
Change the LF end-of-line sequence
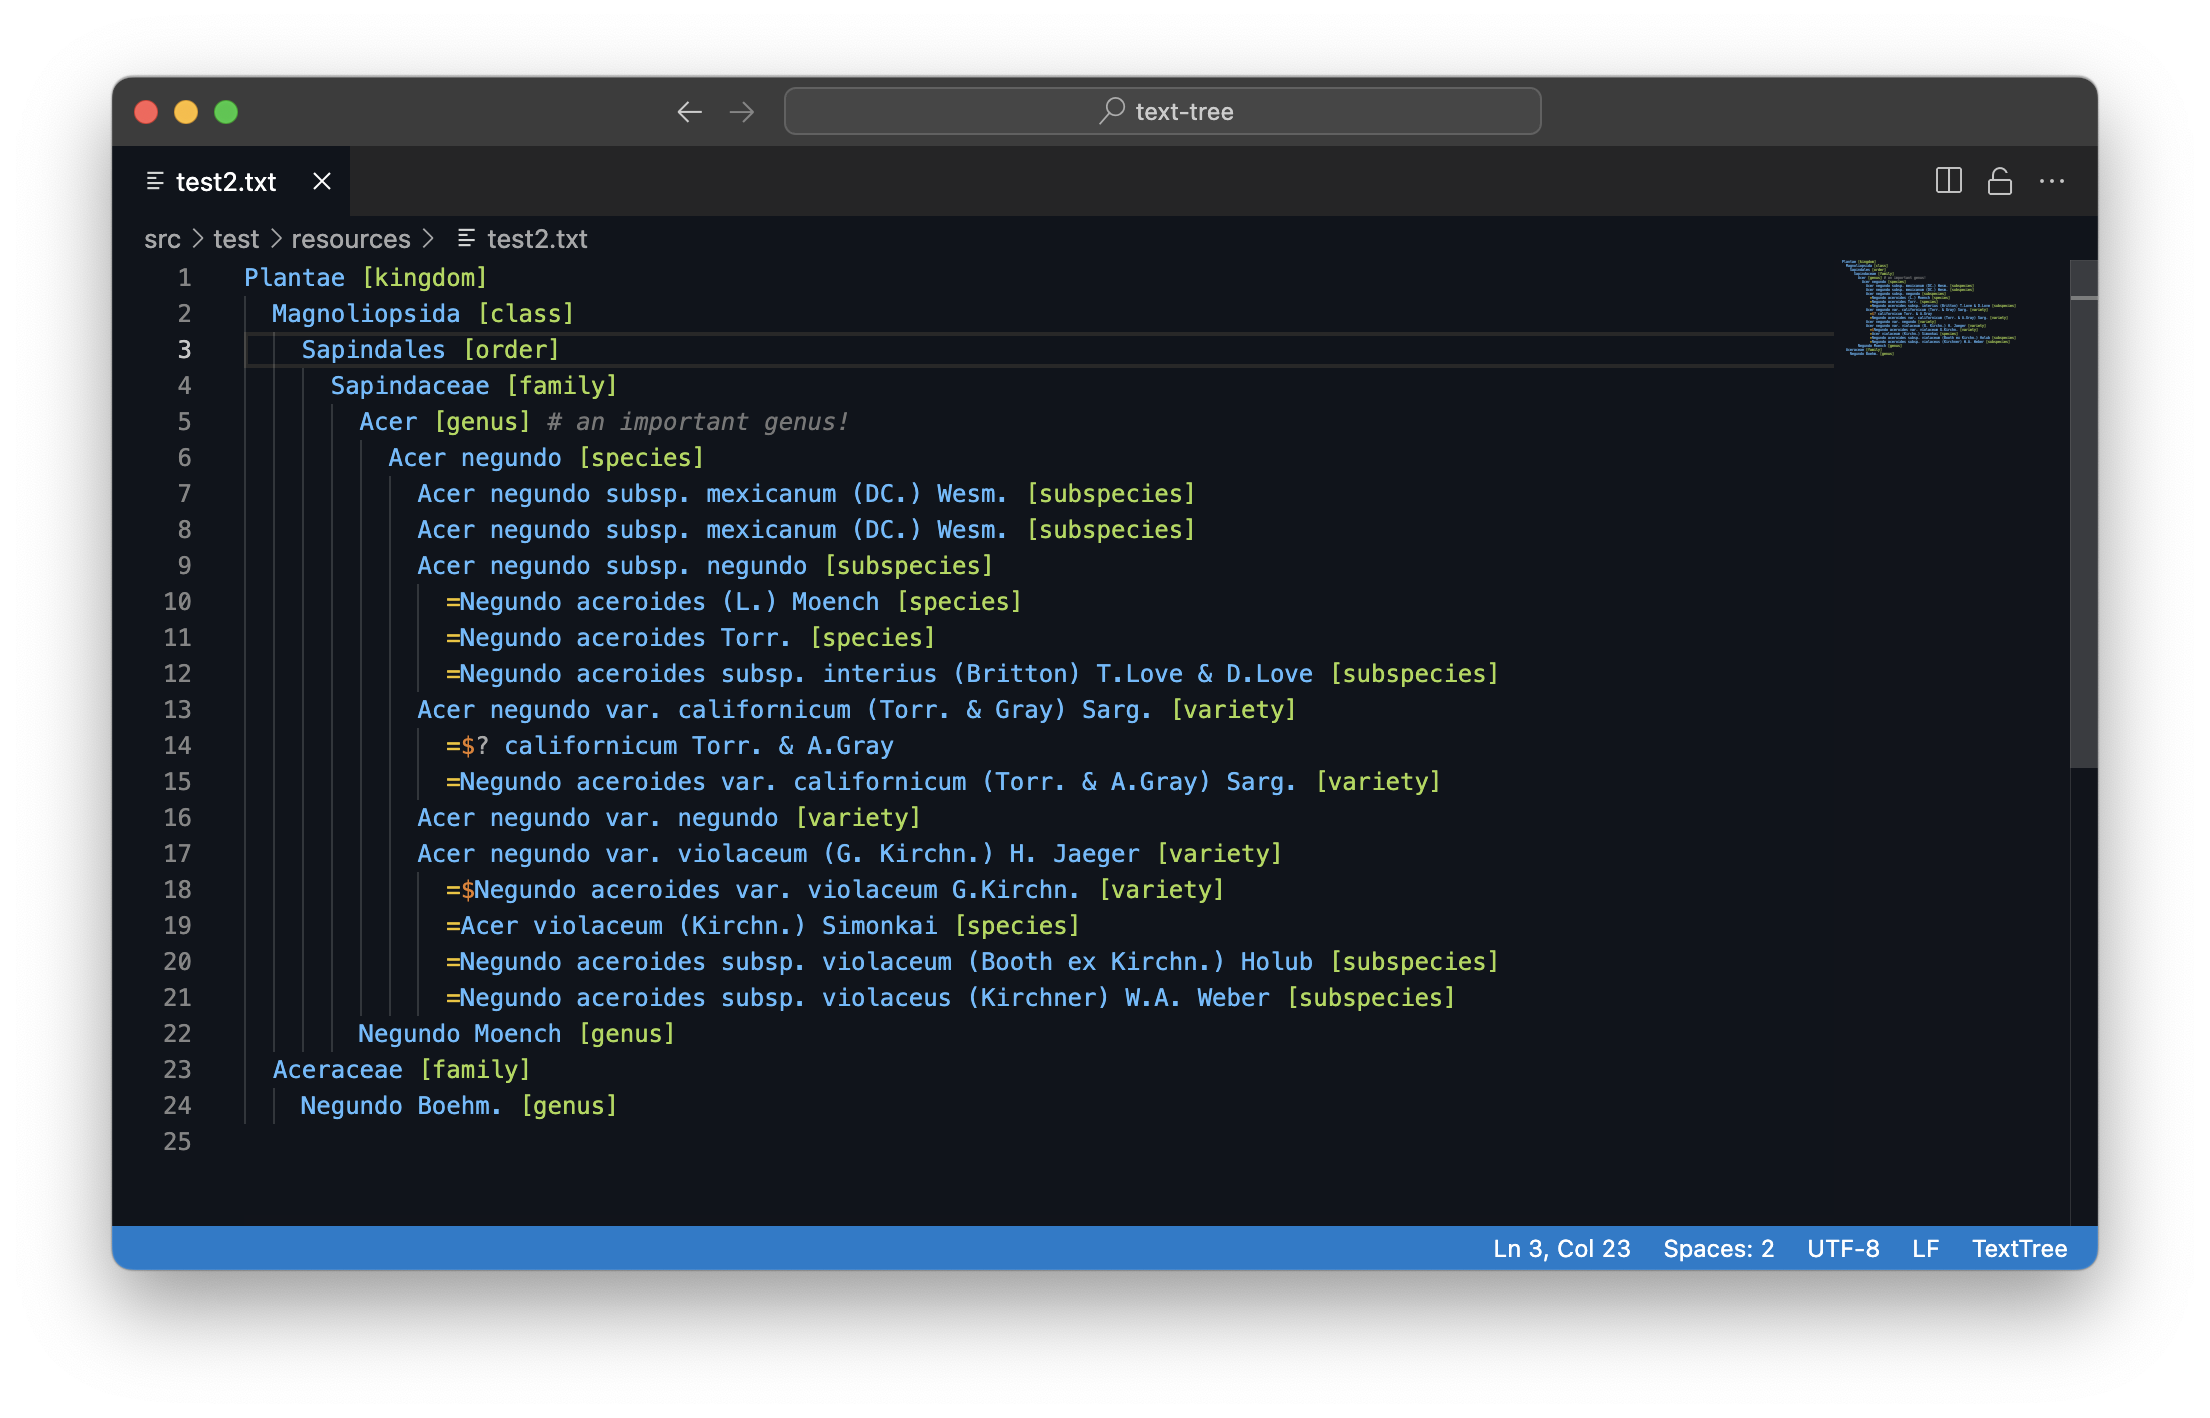(1925, 1248)
